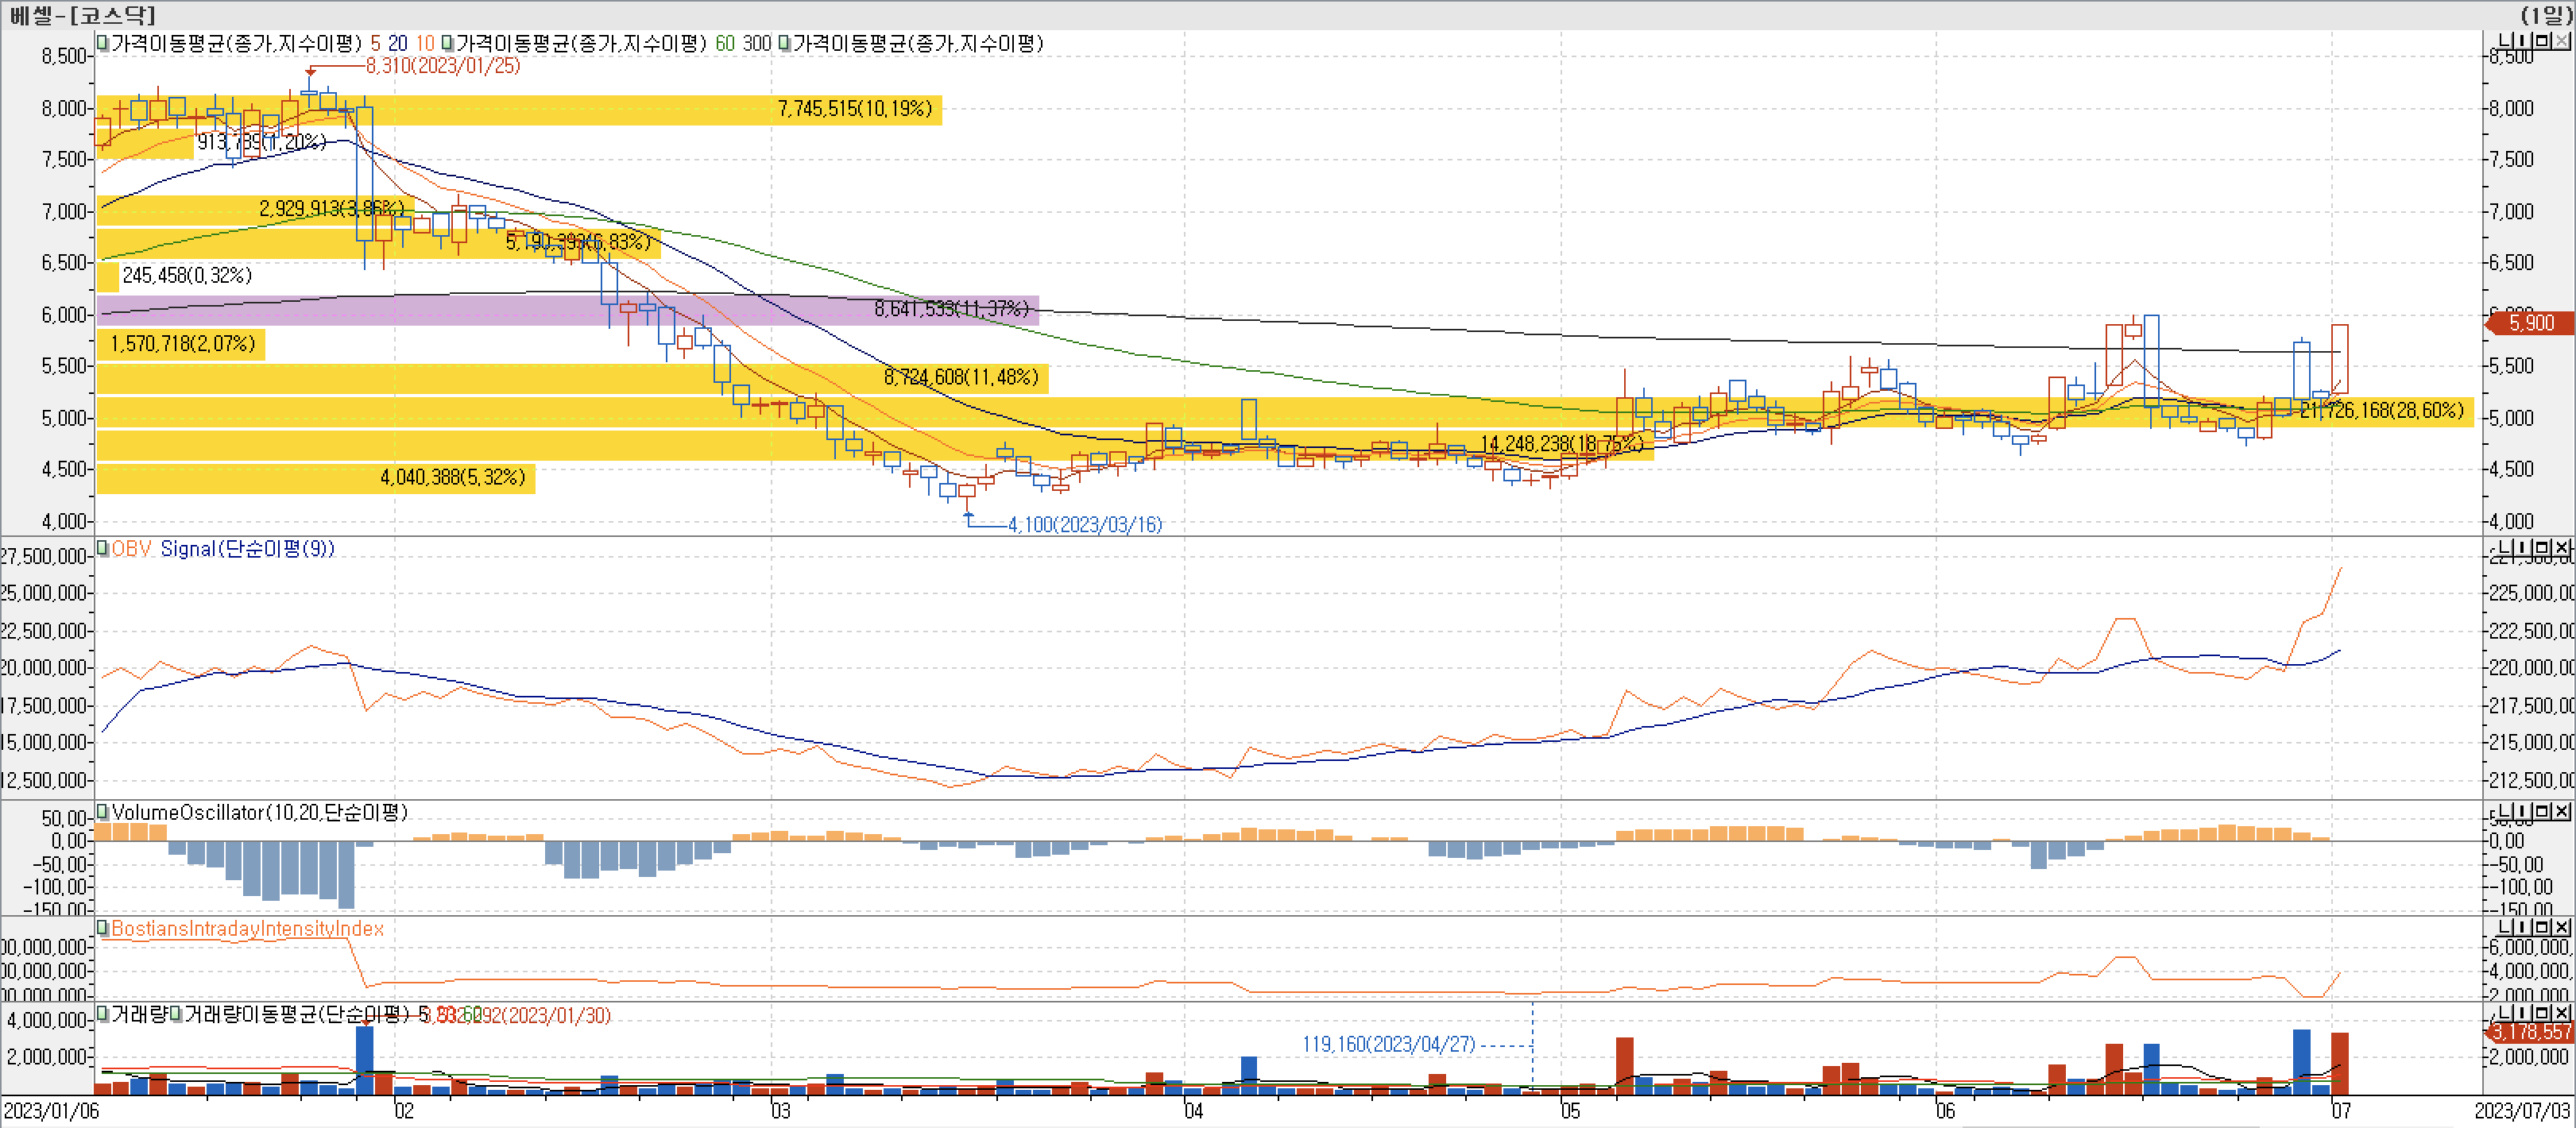Toggle second 가격이동평균 indicator green box

coord(447,43)
